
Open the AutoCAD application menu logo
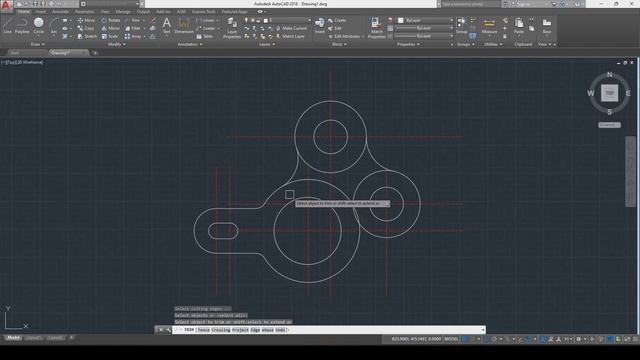pyautogui.click(x=6, y=5)
